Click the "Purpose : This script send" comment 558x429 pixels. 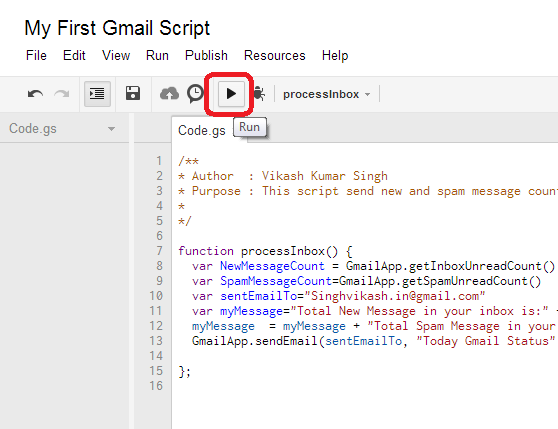click(283, 191)
